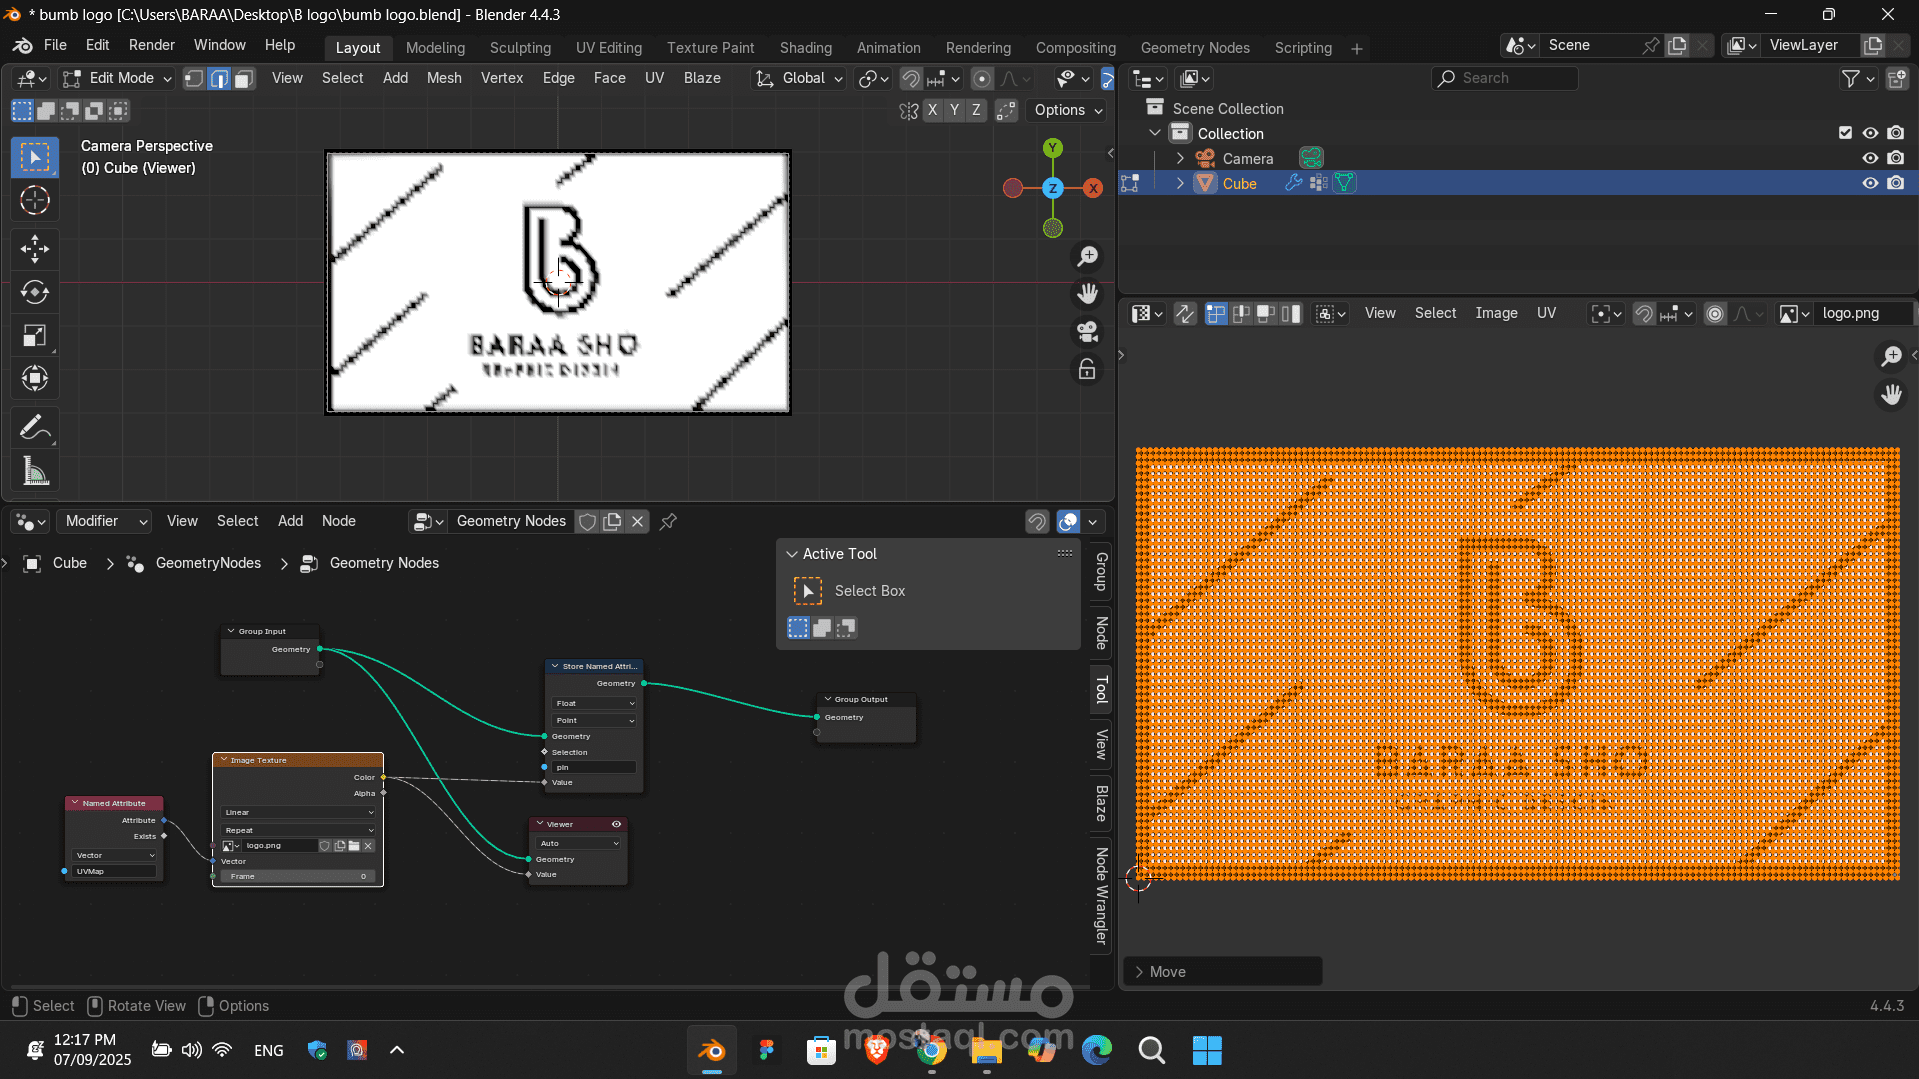Select the Move tool in viewport toolbar

tap(35, 248)
